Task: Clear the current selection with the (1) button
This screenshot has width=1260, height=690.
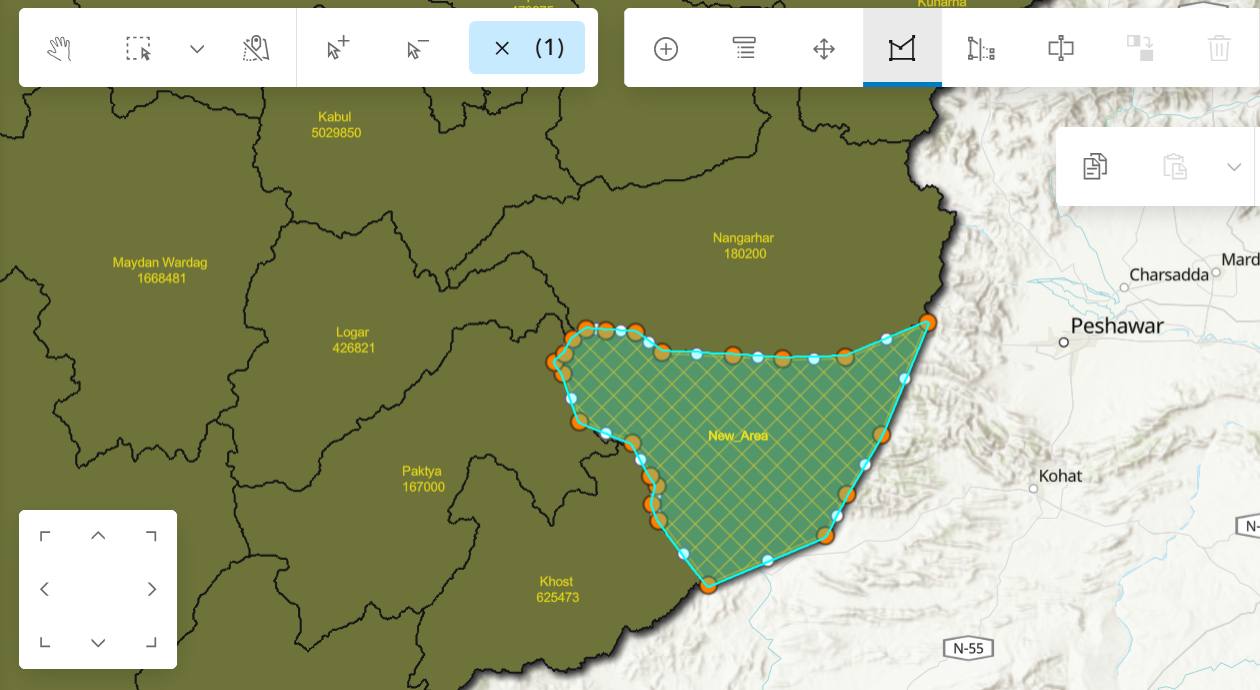Action: pyautogui.click(x=527, y=47)
